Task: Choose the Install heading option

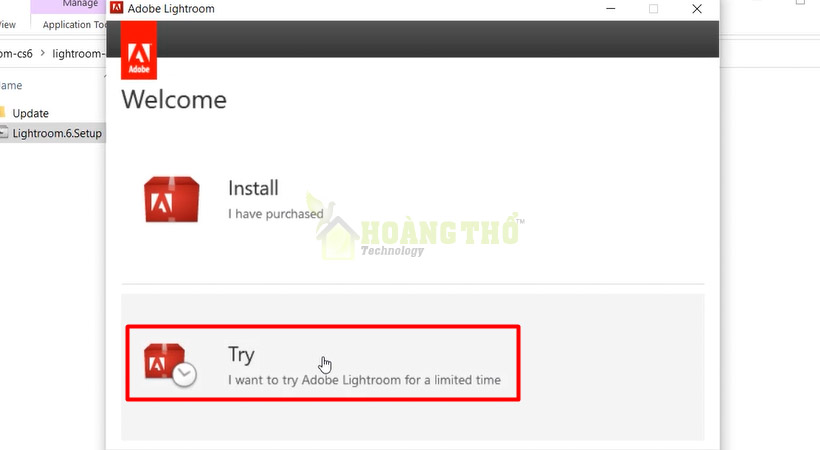Action: [x=253, y=188]
